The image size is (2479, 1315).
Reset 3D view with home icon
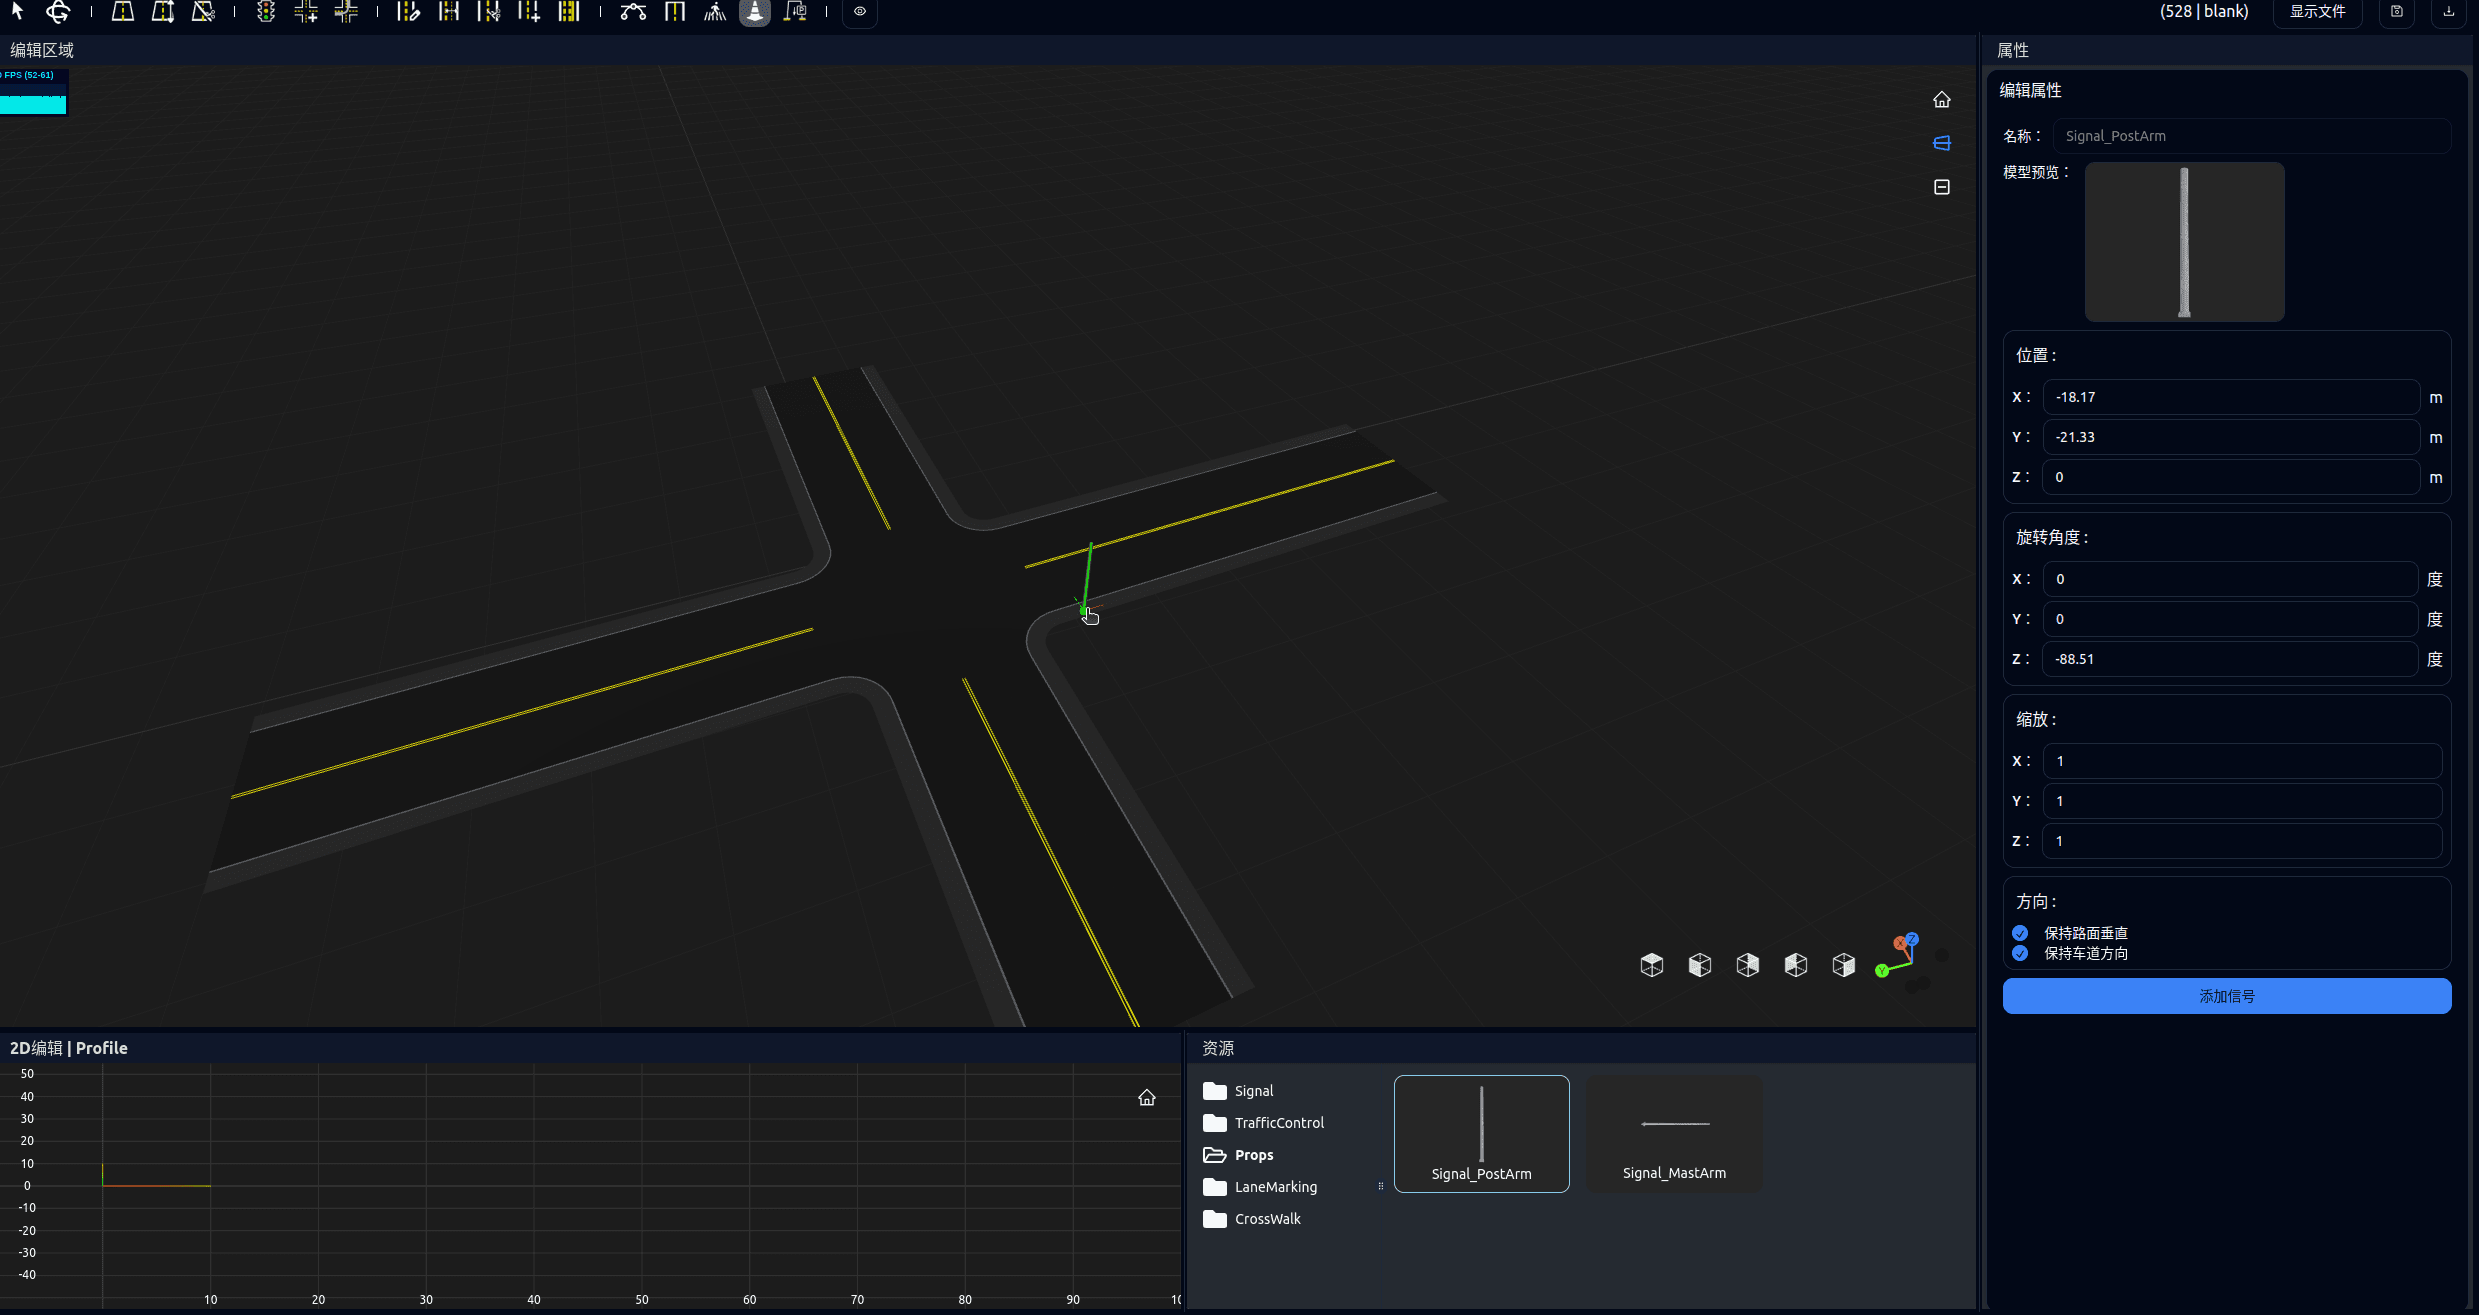(1942, 99)
